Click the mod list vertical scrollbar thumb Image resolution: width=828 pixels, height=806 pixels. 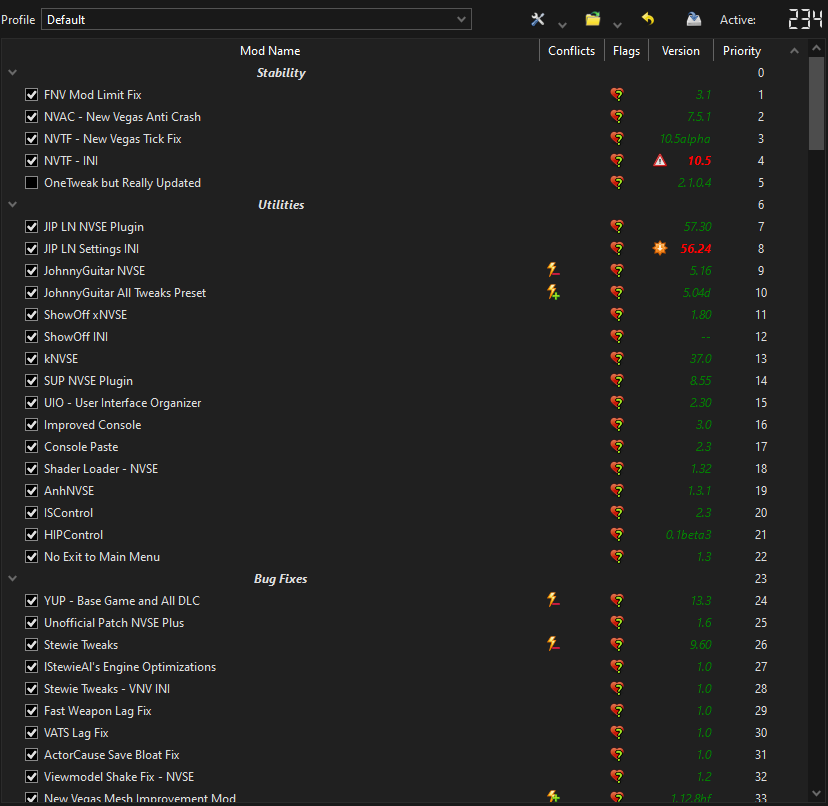(816, 104)
